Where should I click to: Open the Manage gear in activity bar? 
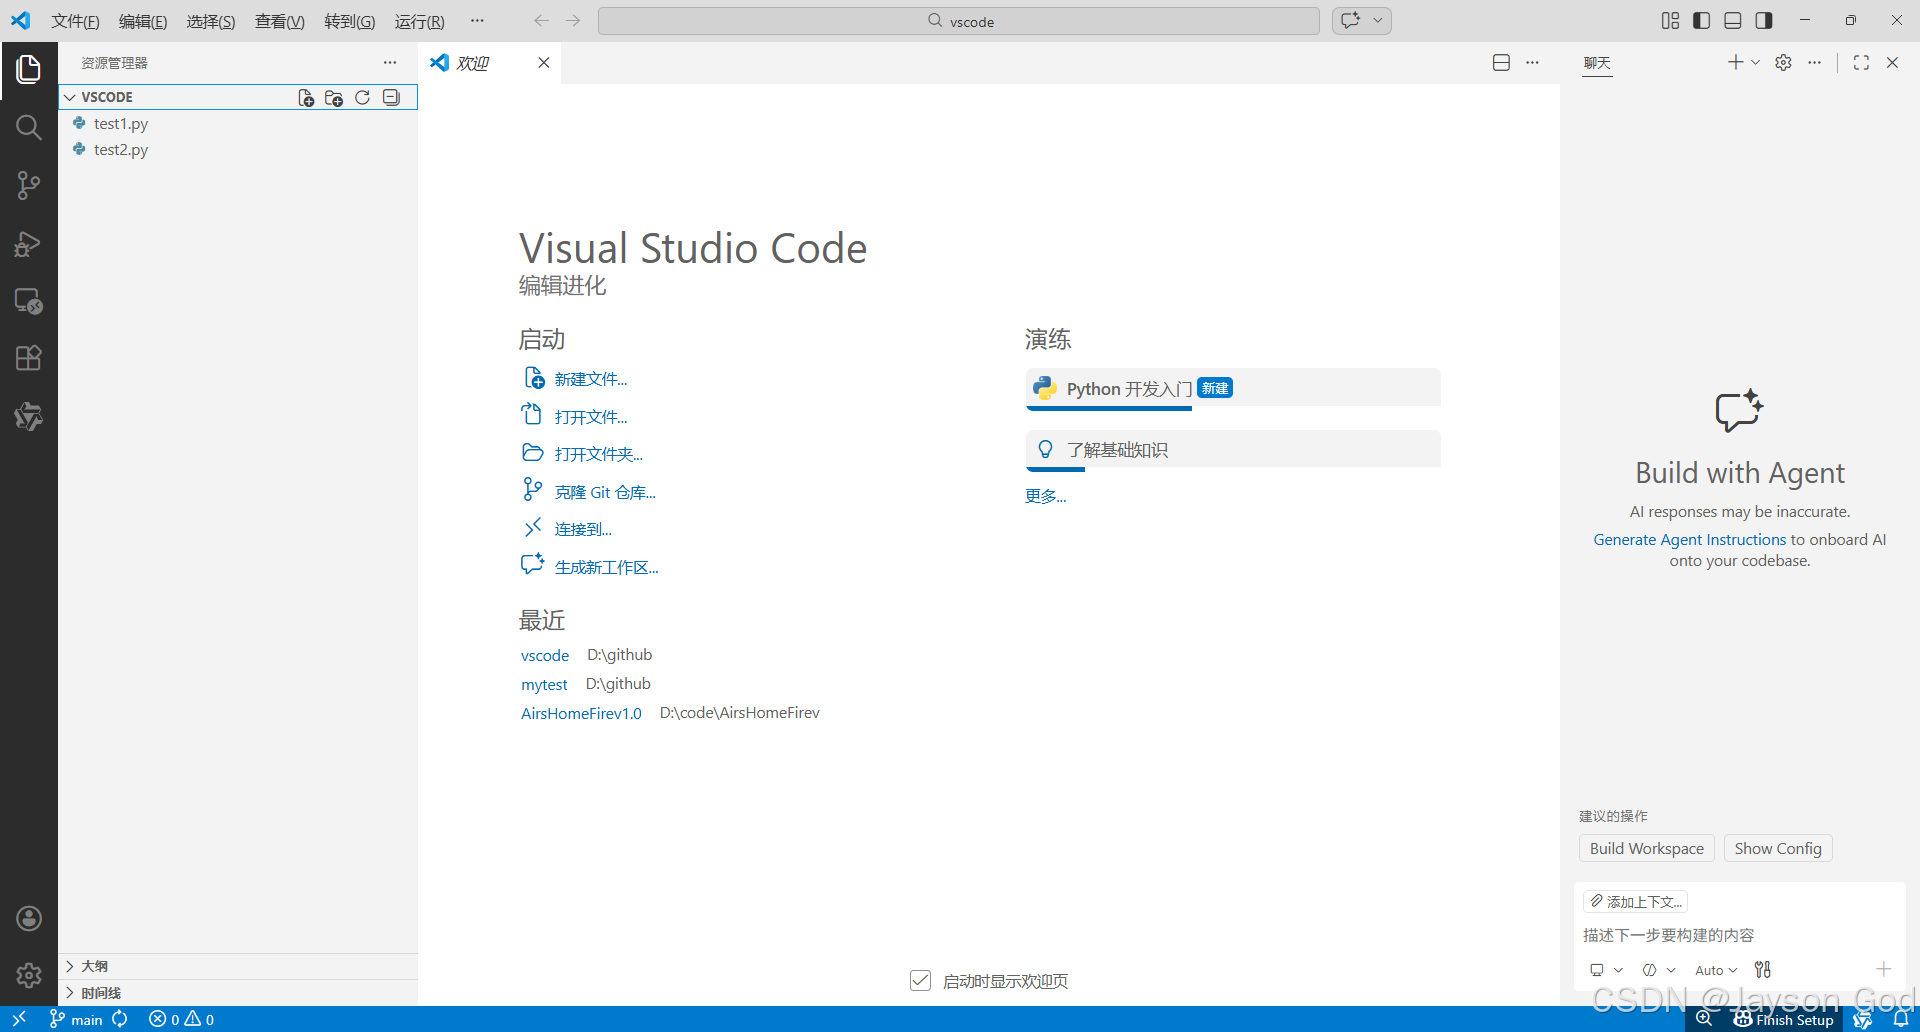[28, 975]
